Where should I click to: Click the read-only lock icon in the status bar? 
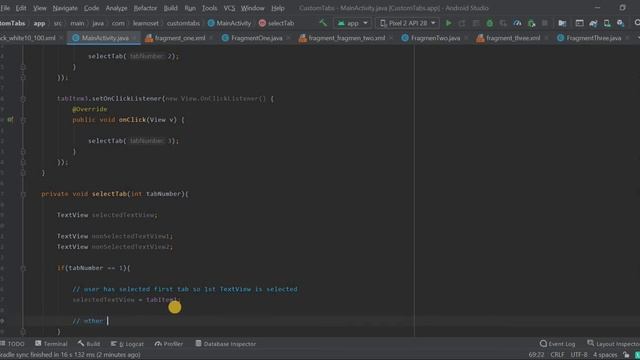[626, 355]
